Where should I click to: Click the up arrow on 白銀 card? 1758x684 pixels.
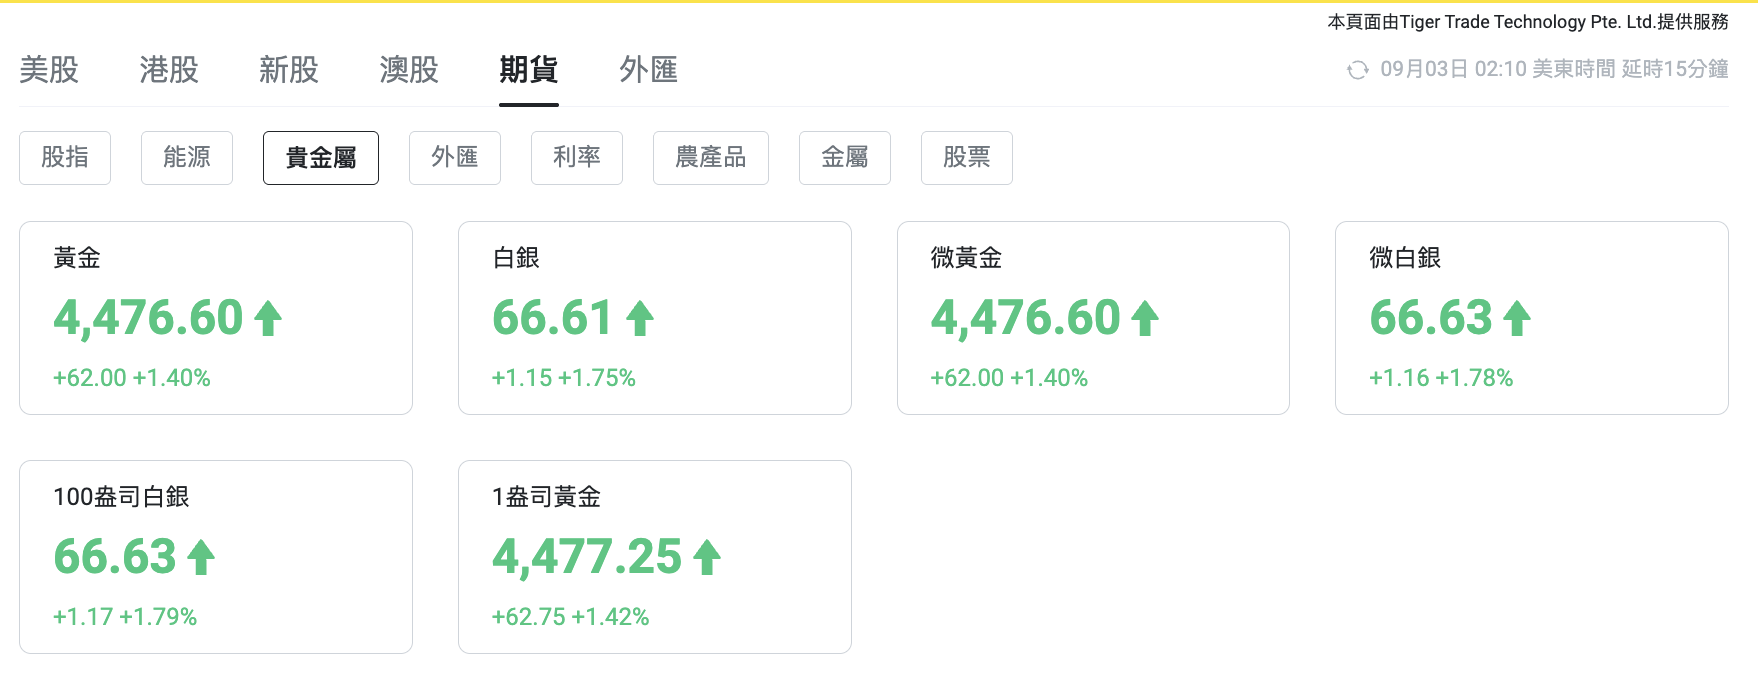coord(640,319)
